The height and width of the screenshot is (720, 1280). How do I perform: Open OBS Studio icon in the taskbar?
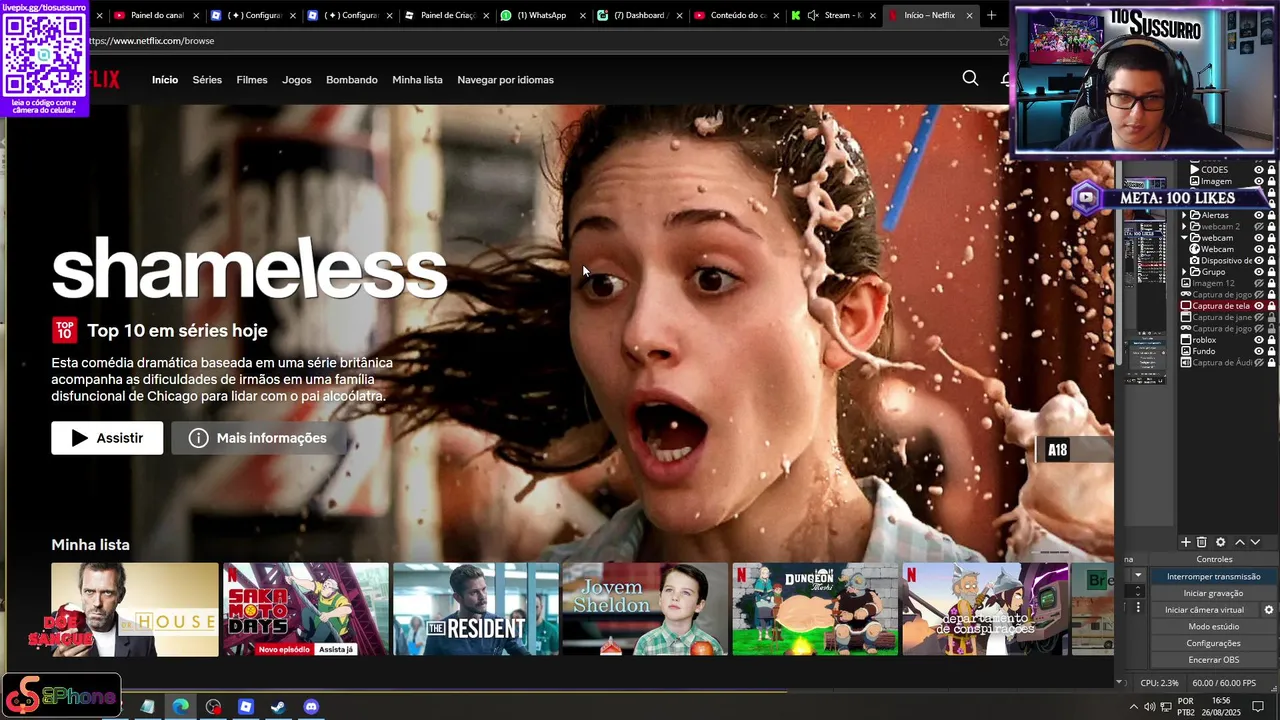pos(213,707)
